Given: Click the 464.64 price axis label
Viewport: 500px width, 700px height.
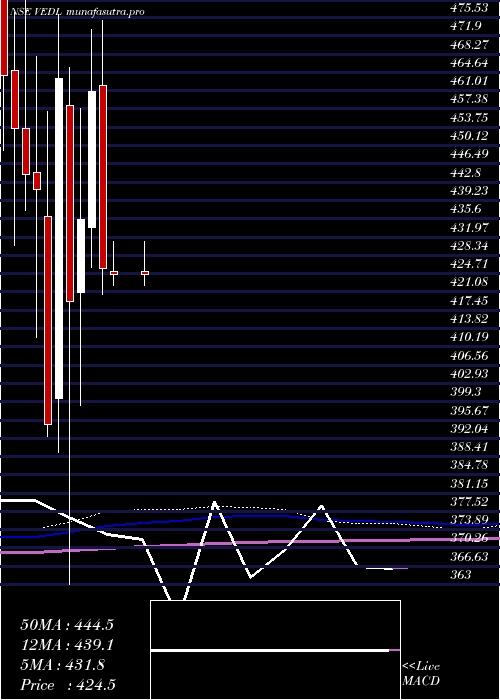Looking at the screenshot, I should pyautogui.click(x=470, y=62).
